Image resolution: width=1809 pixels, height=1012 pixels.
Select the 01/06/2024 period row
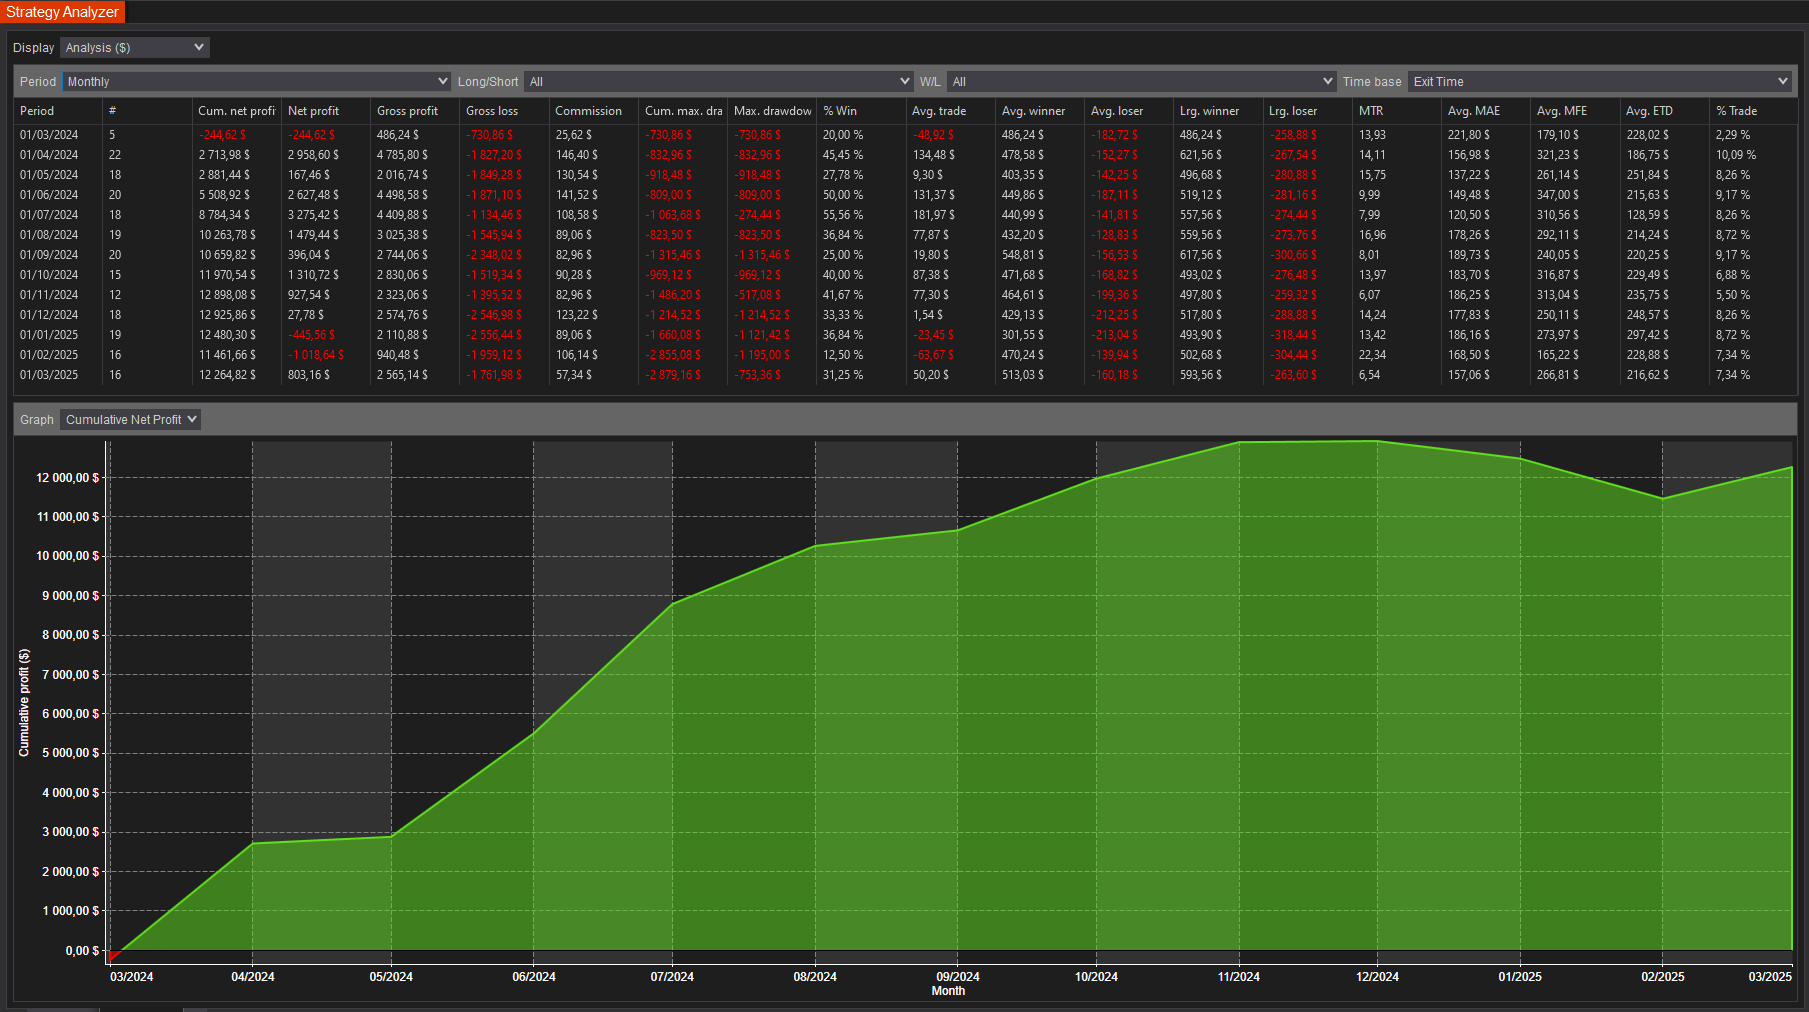905,195
